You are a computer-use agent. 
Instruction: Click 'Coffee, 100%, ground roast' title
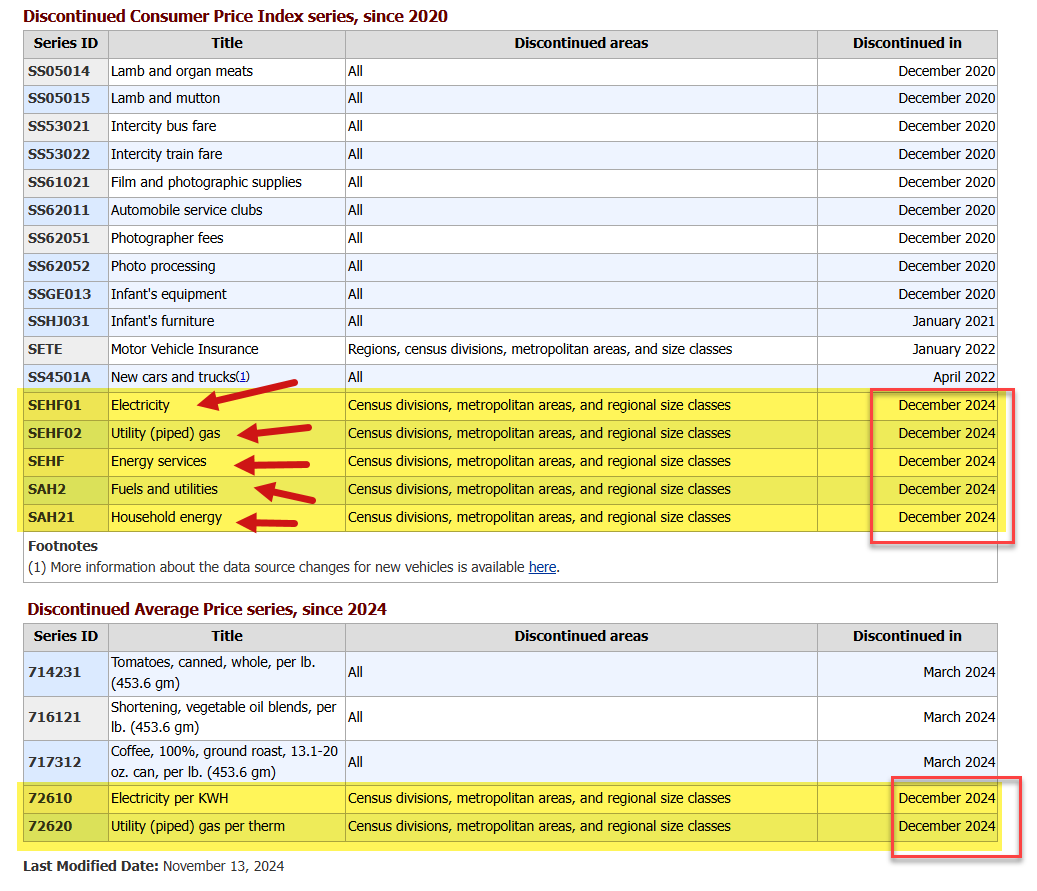[x=224, y=762]
